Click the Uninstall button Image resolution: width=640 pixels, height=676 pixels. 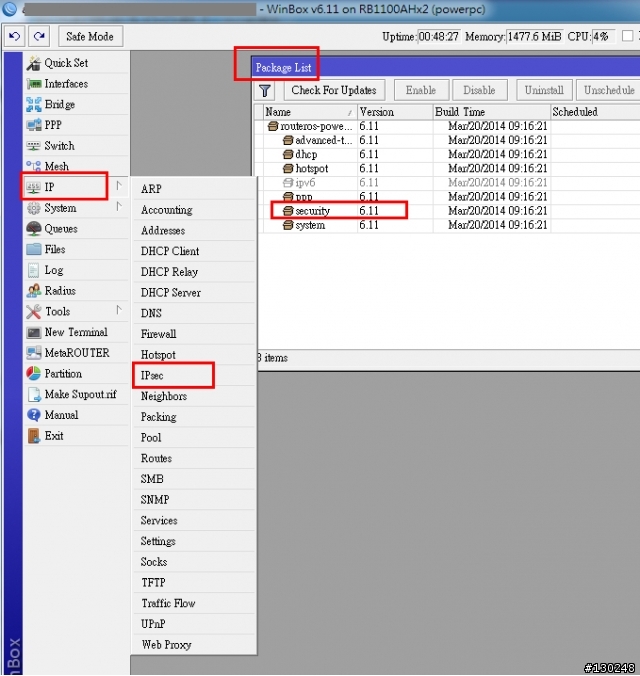[544, 91]
